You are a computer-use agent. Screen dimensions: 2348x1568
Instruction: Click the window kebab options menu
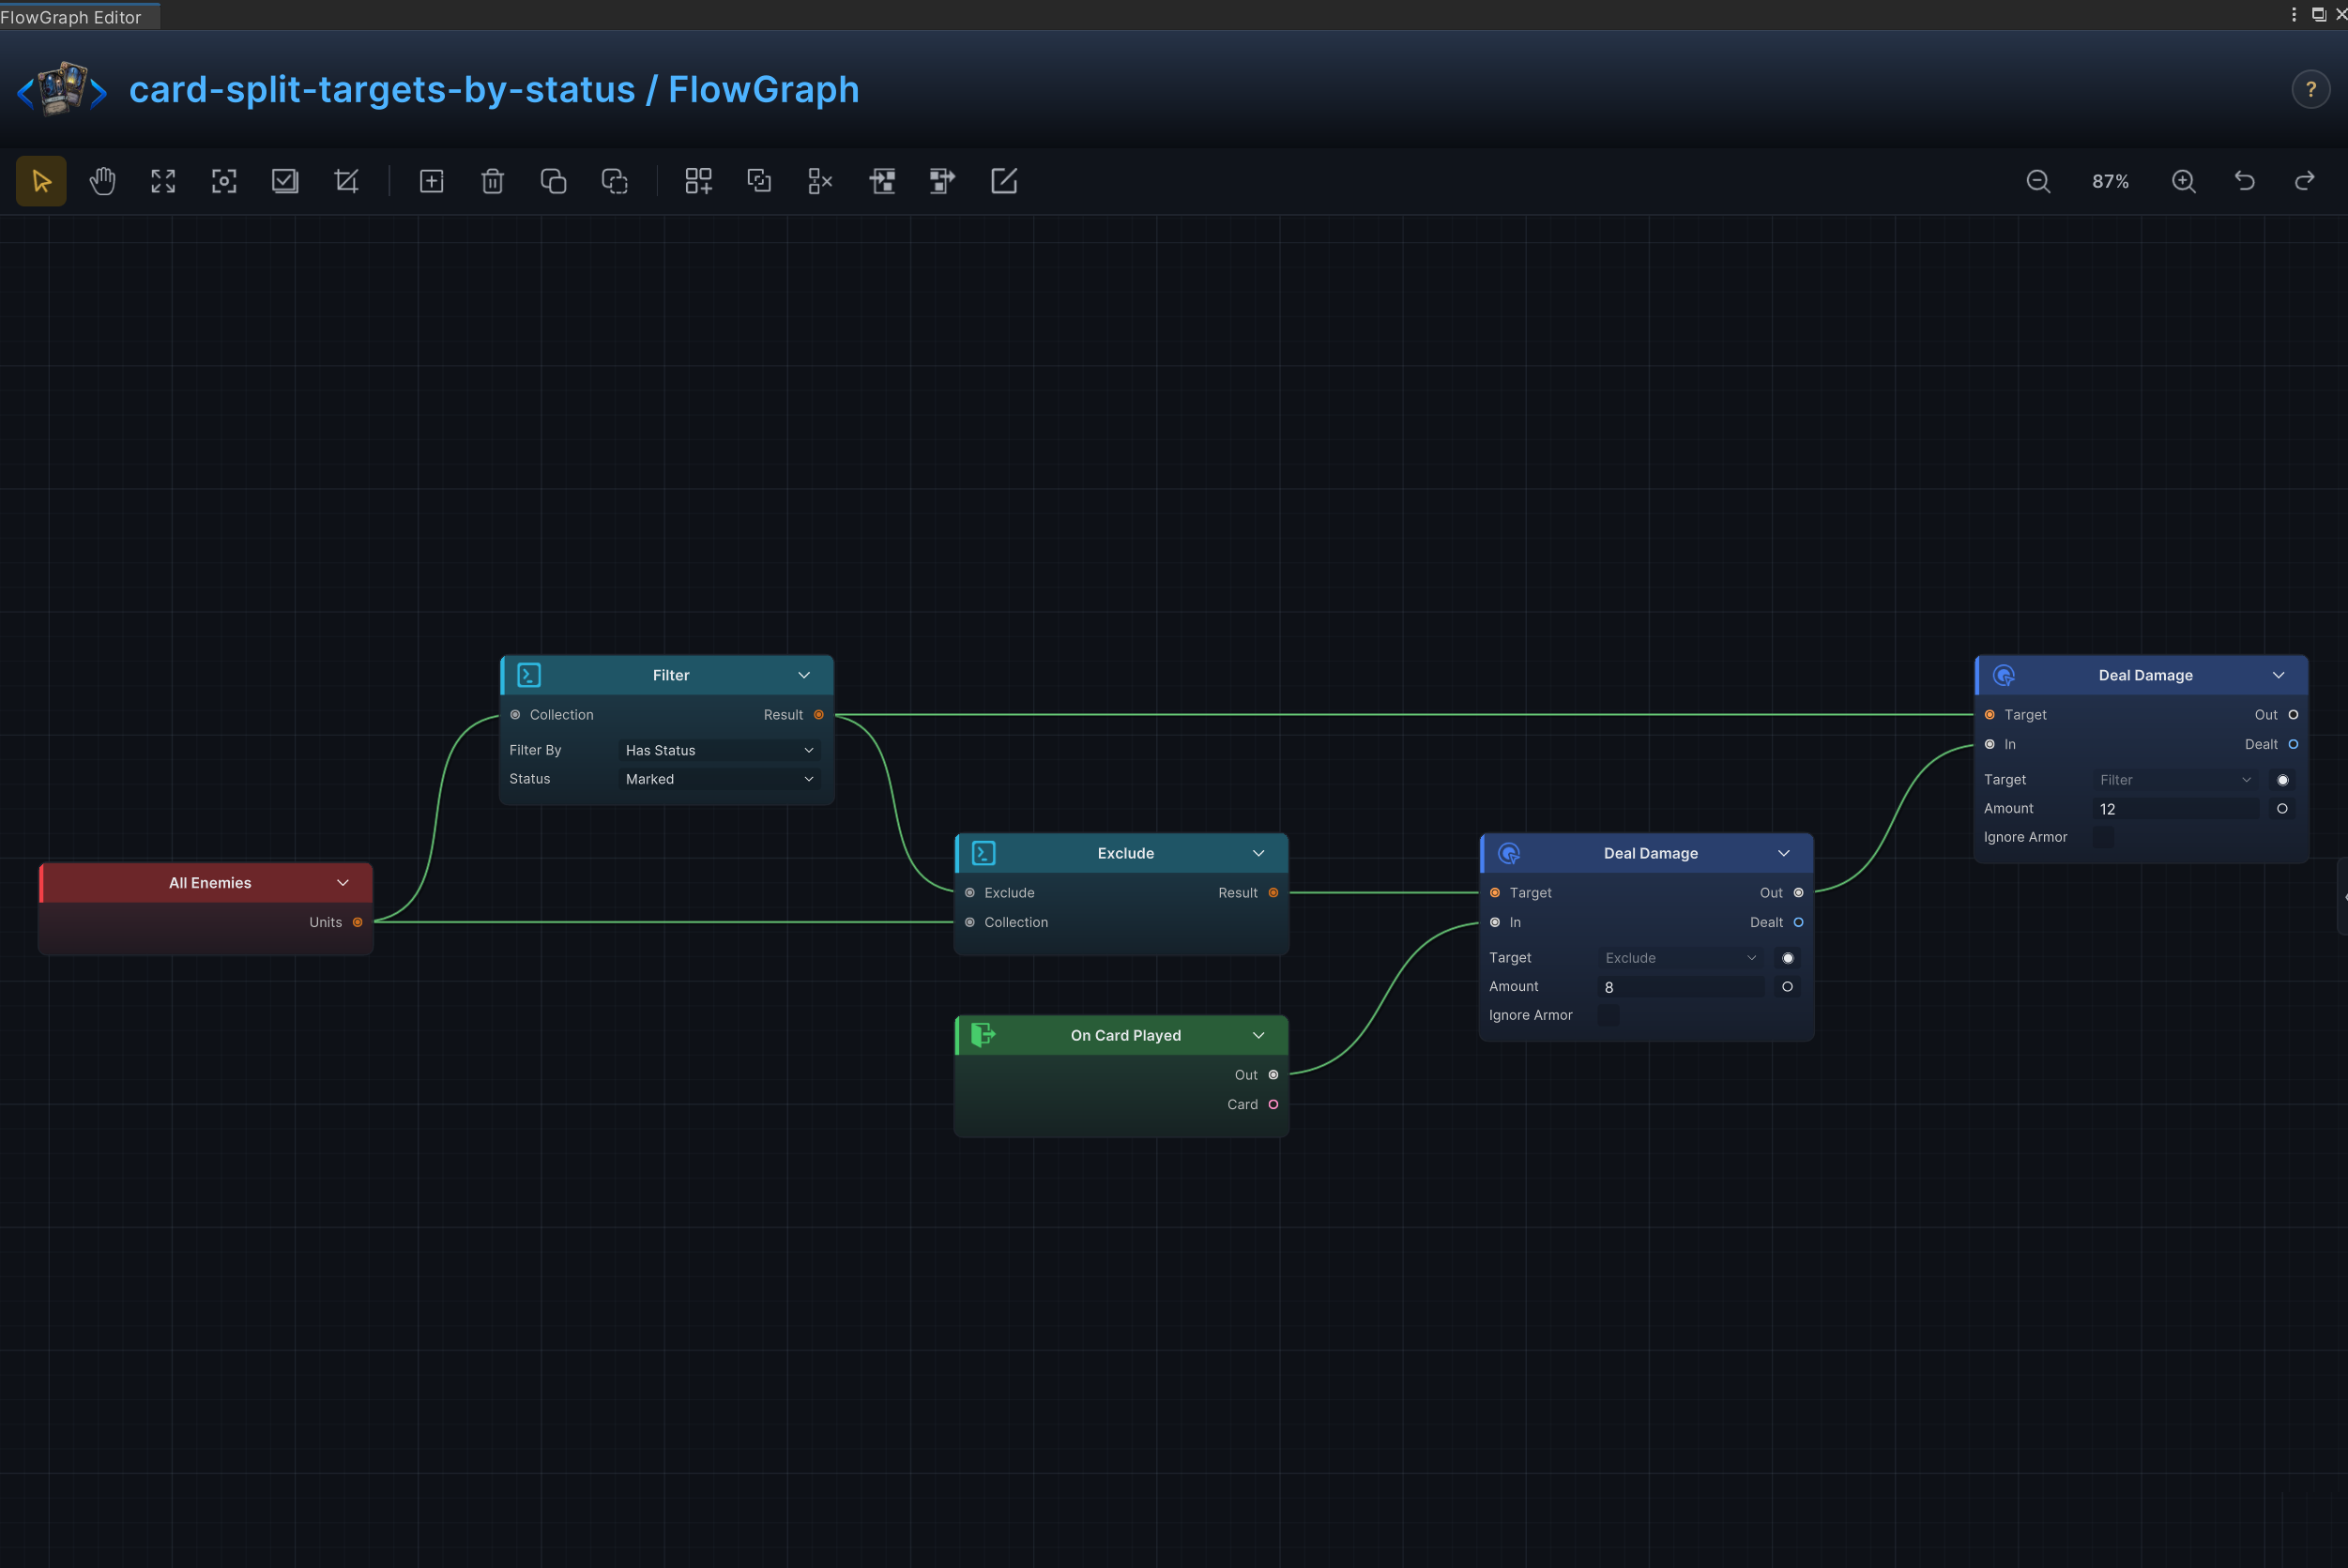[2294, 14]
